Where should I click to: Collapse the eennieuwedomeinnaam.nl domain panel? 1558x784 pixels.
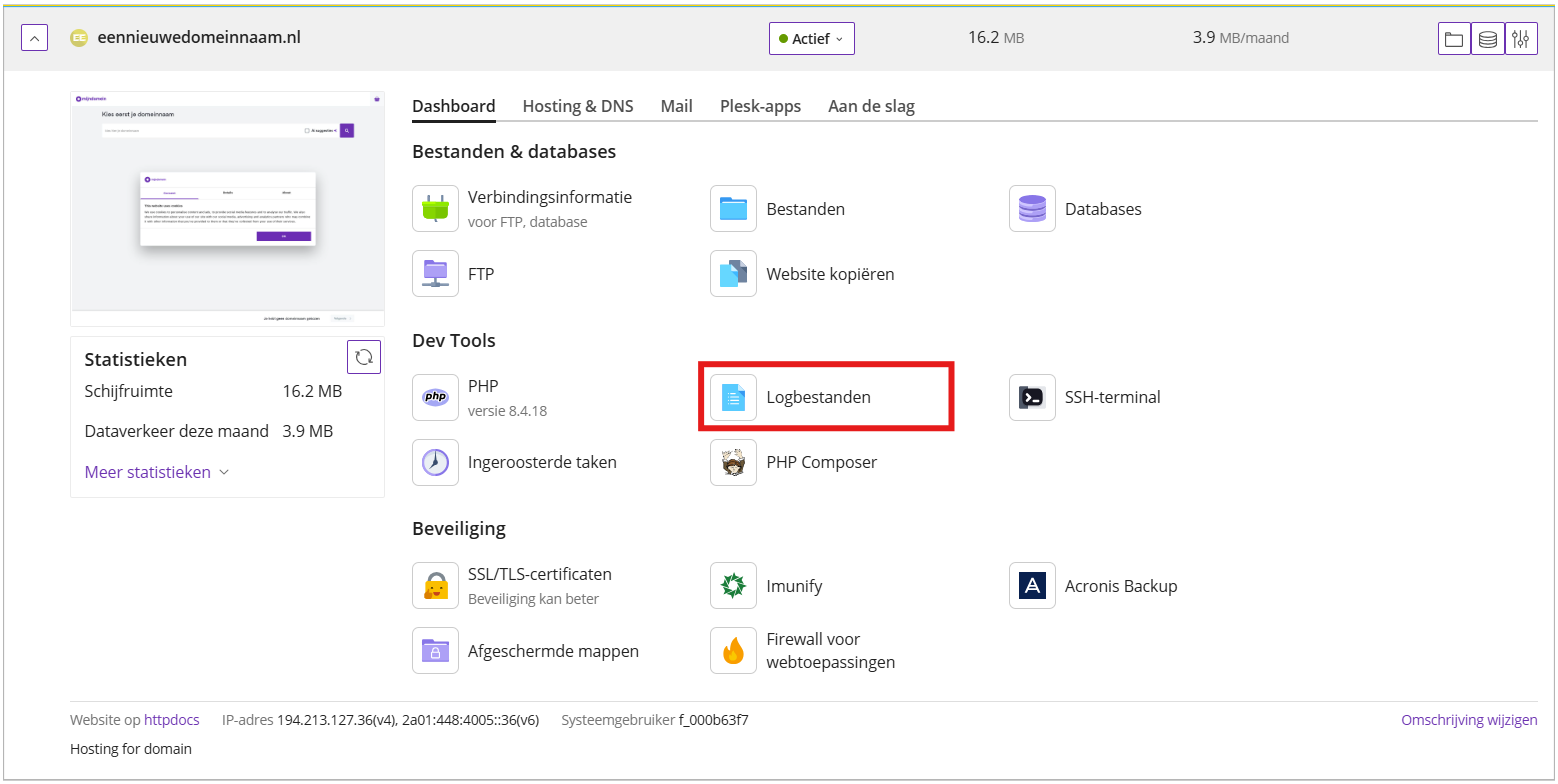(34, 39)
